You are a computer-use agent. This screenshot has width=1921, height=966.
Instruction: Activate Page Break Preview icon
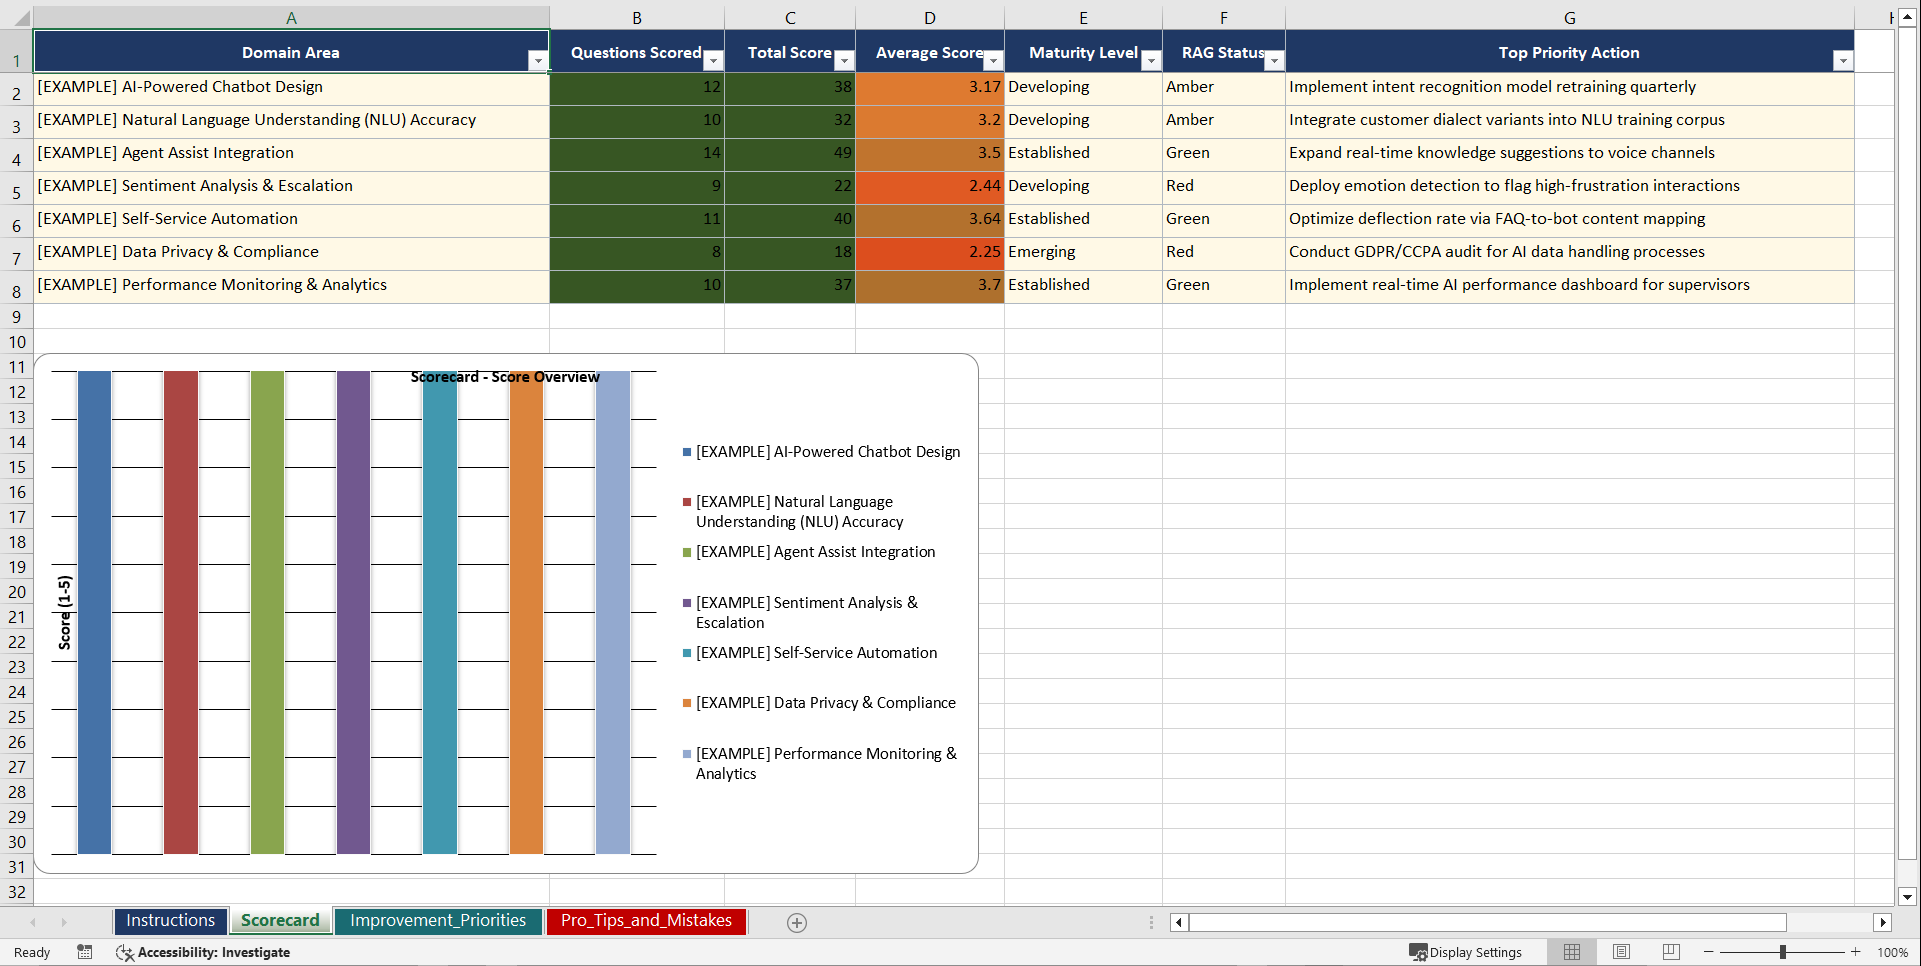click(1670, 952)
